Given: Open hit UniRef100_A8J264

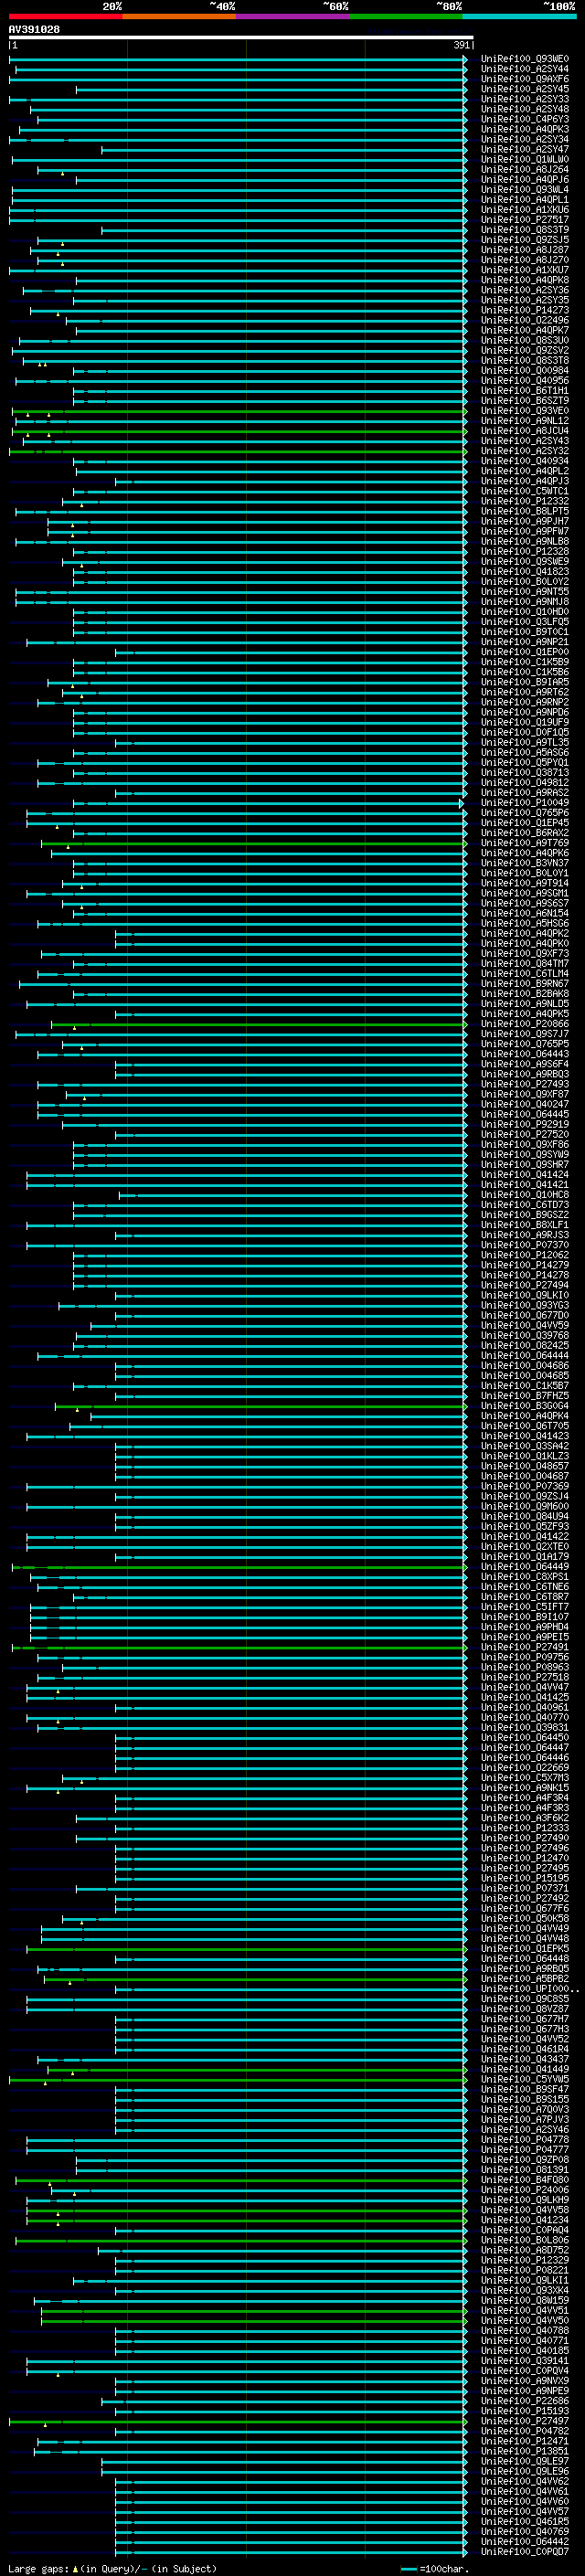Looking at the screenshot, I should click(525, 170).
